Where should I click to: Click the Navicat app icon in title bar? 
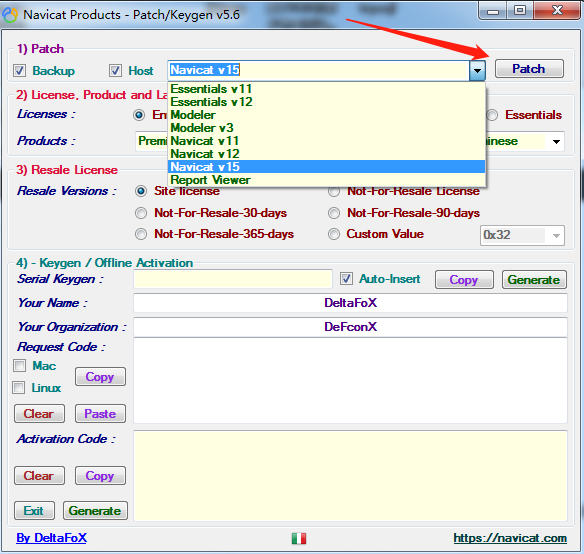[x=10, y=15]
